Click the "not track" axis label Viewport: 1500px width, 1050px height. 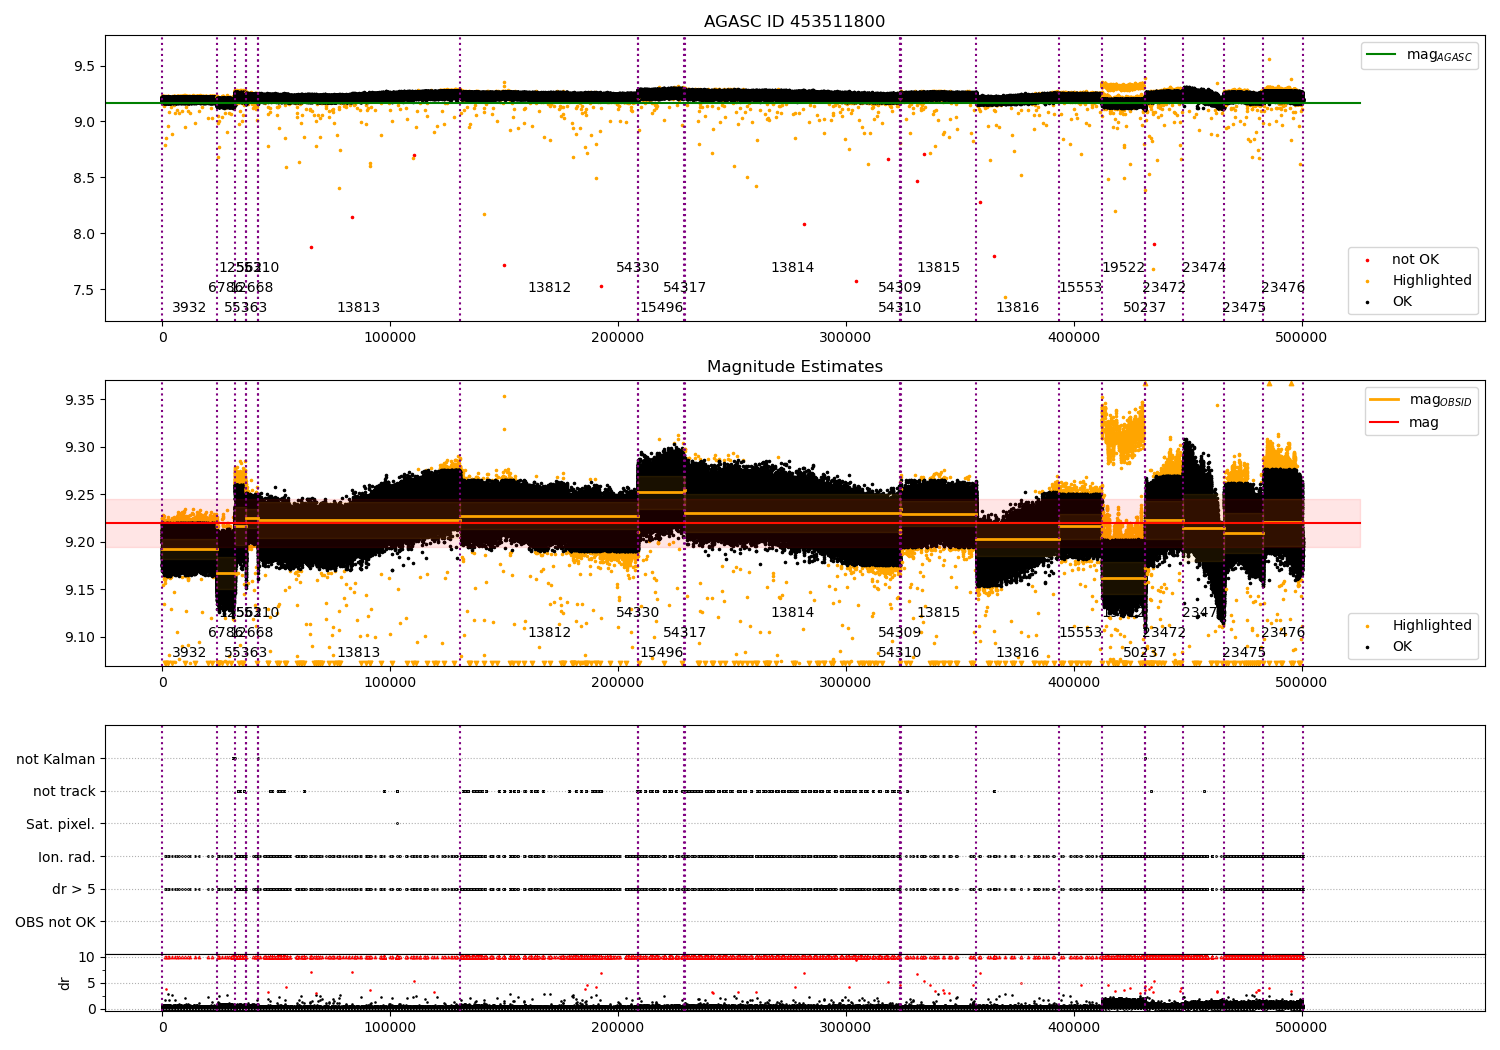click(x=64, y=792)
